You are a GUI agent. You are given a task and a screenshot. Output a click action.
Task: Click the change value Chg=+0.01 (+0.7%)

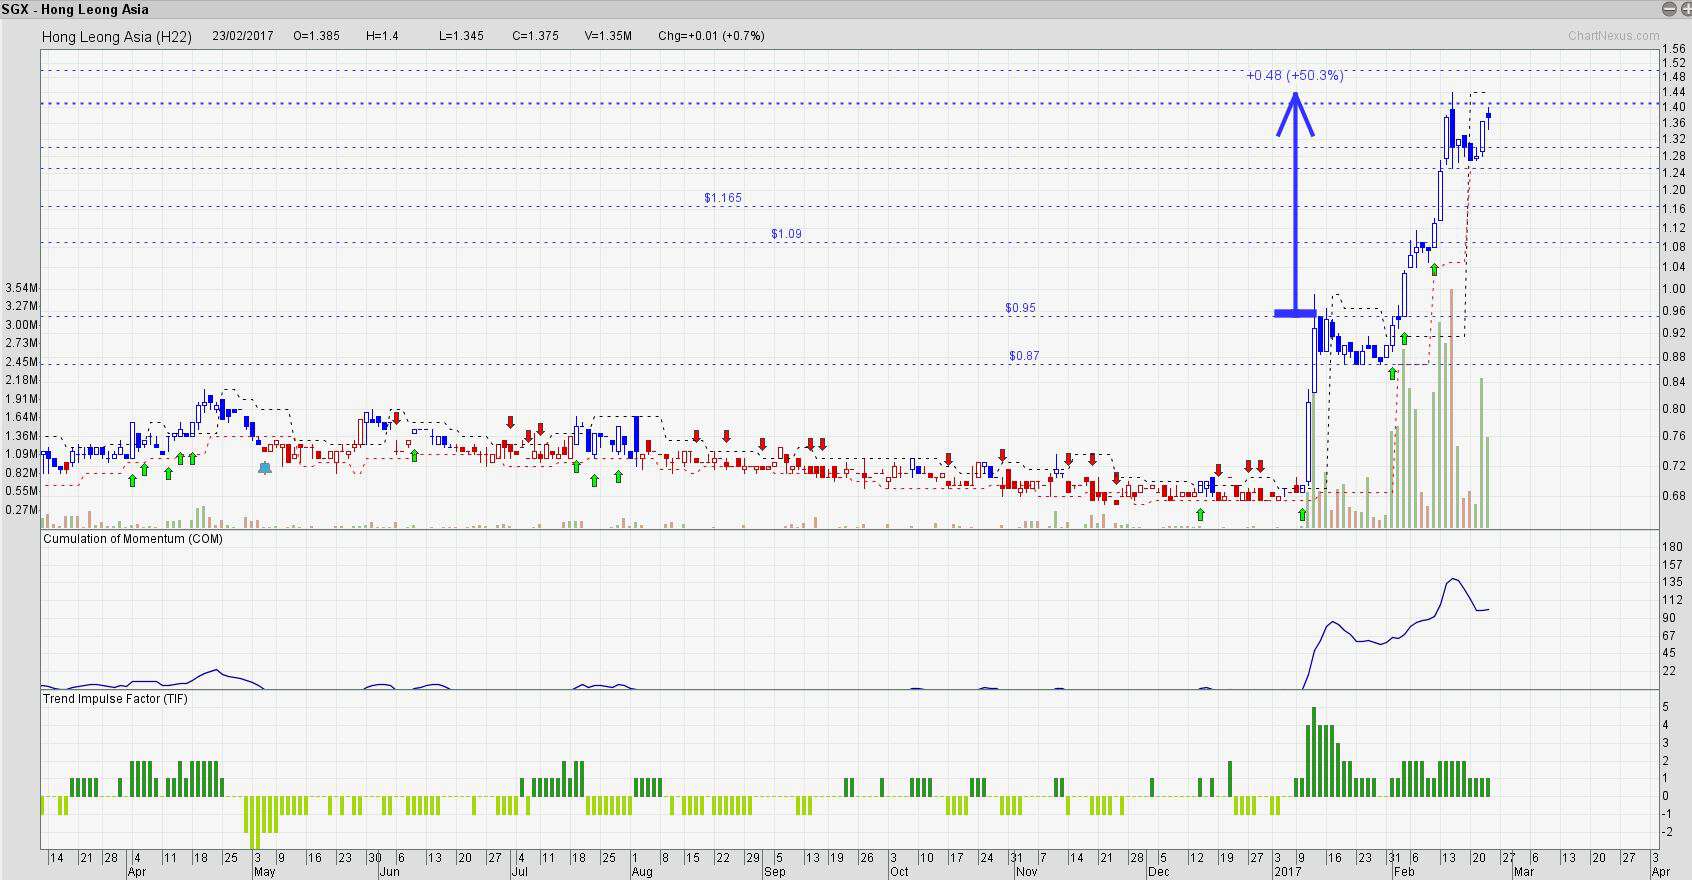click(x=711, y=35)
